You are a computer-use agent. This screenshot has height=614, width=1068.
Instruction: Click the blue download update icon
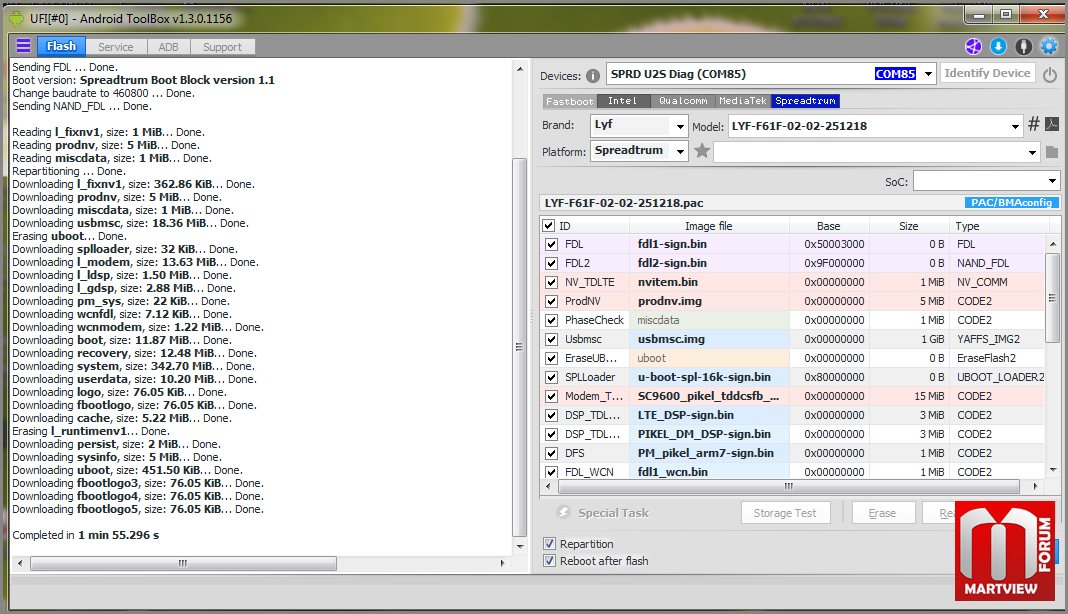[x=999, y=46]
